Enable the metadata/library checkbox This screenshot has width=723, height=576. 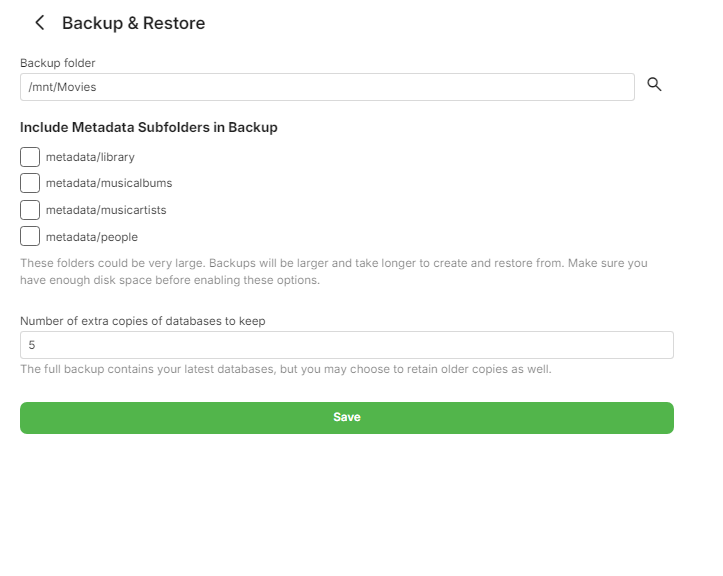(x=30, y=157)
